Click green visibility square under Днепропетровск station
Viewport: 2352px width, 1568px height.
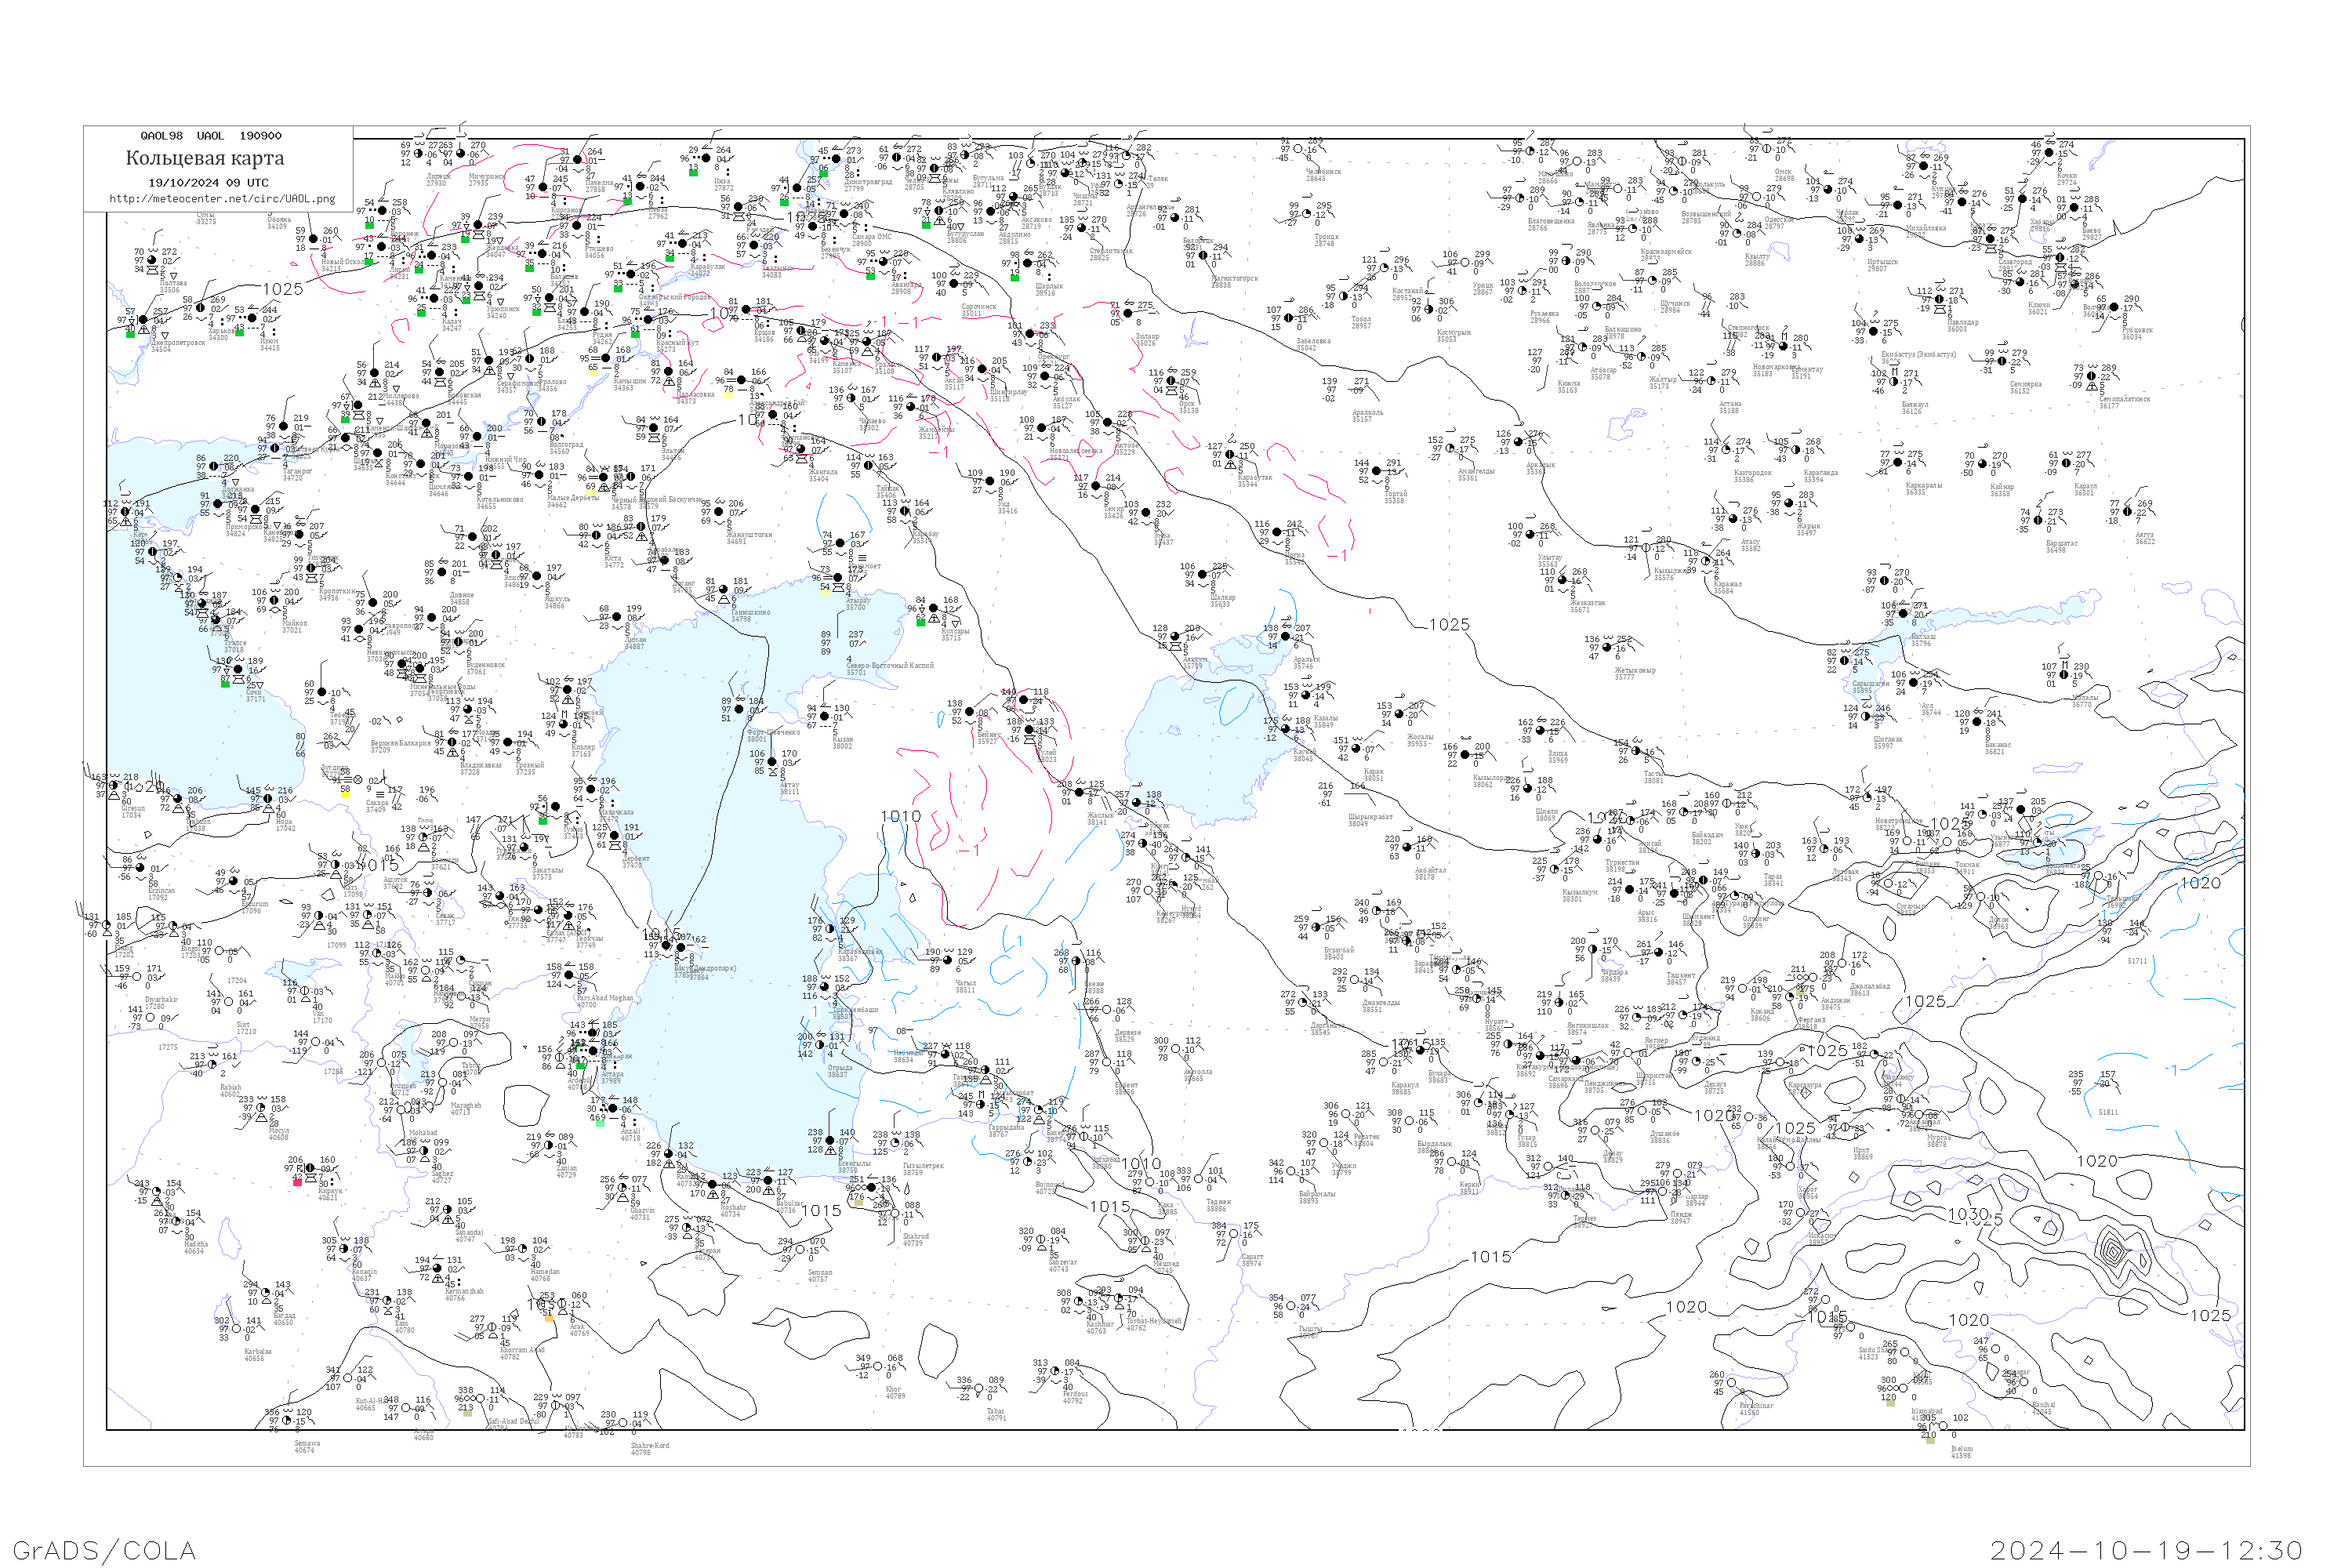130,334
